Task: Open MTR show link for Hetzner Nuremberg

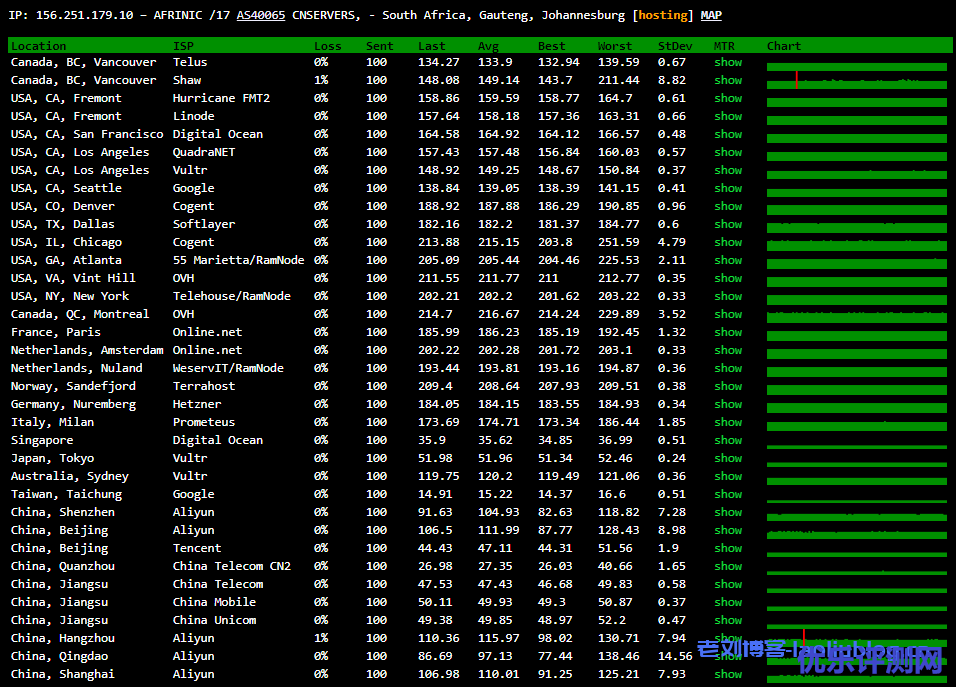Action: click(x=728, y=404)
